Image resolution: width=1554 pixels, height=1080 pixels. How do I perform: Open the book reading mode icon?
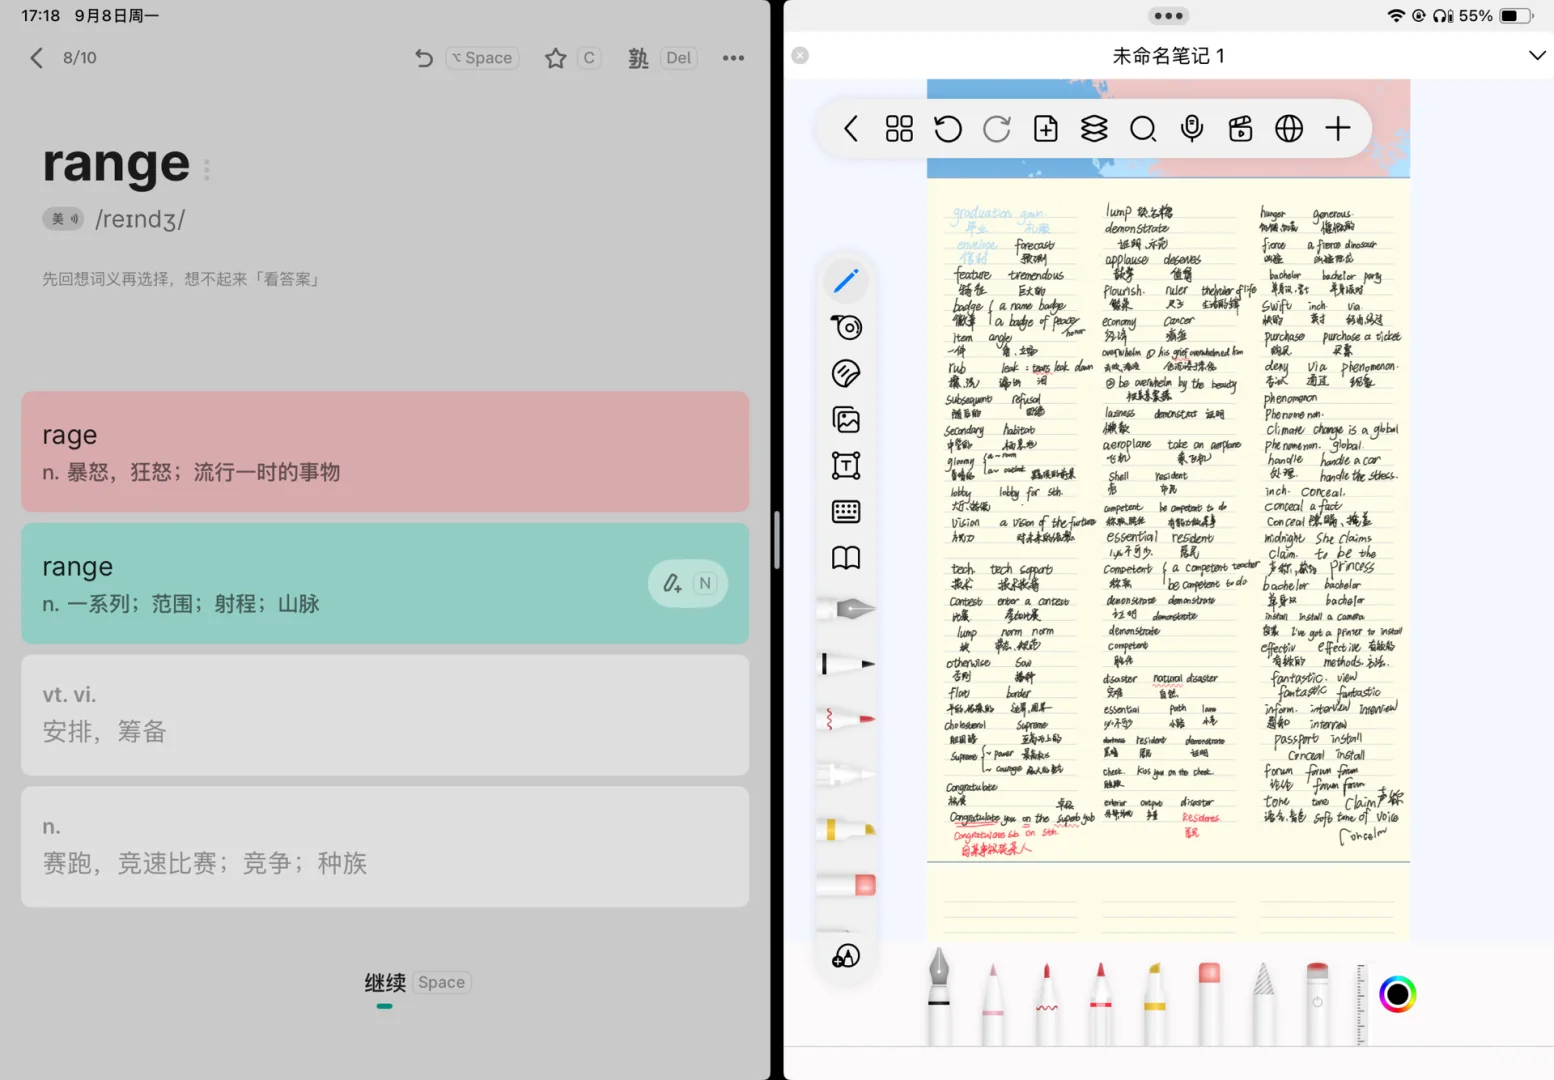(x=846, y=558)
